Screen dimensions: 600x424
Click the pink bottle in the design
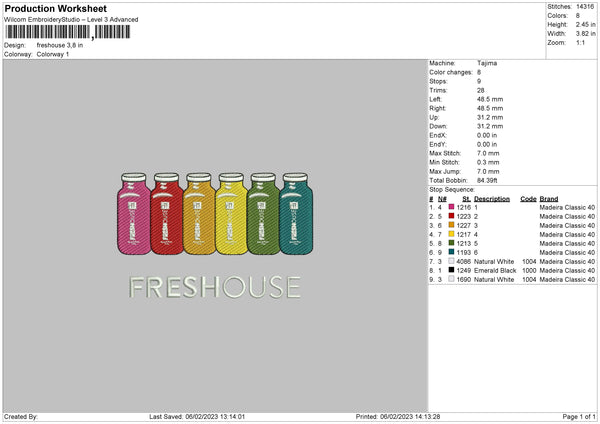coord(134,214)
